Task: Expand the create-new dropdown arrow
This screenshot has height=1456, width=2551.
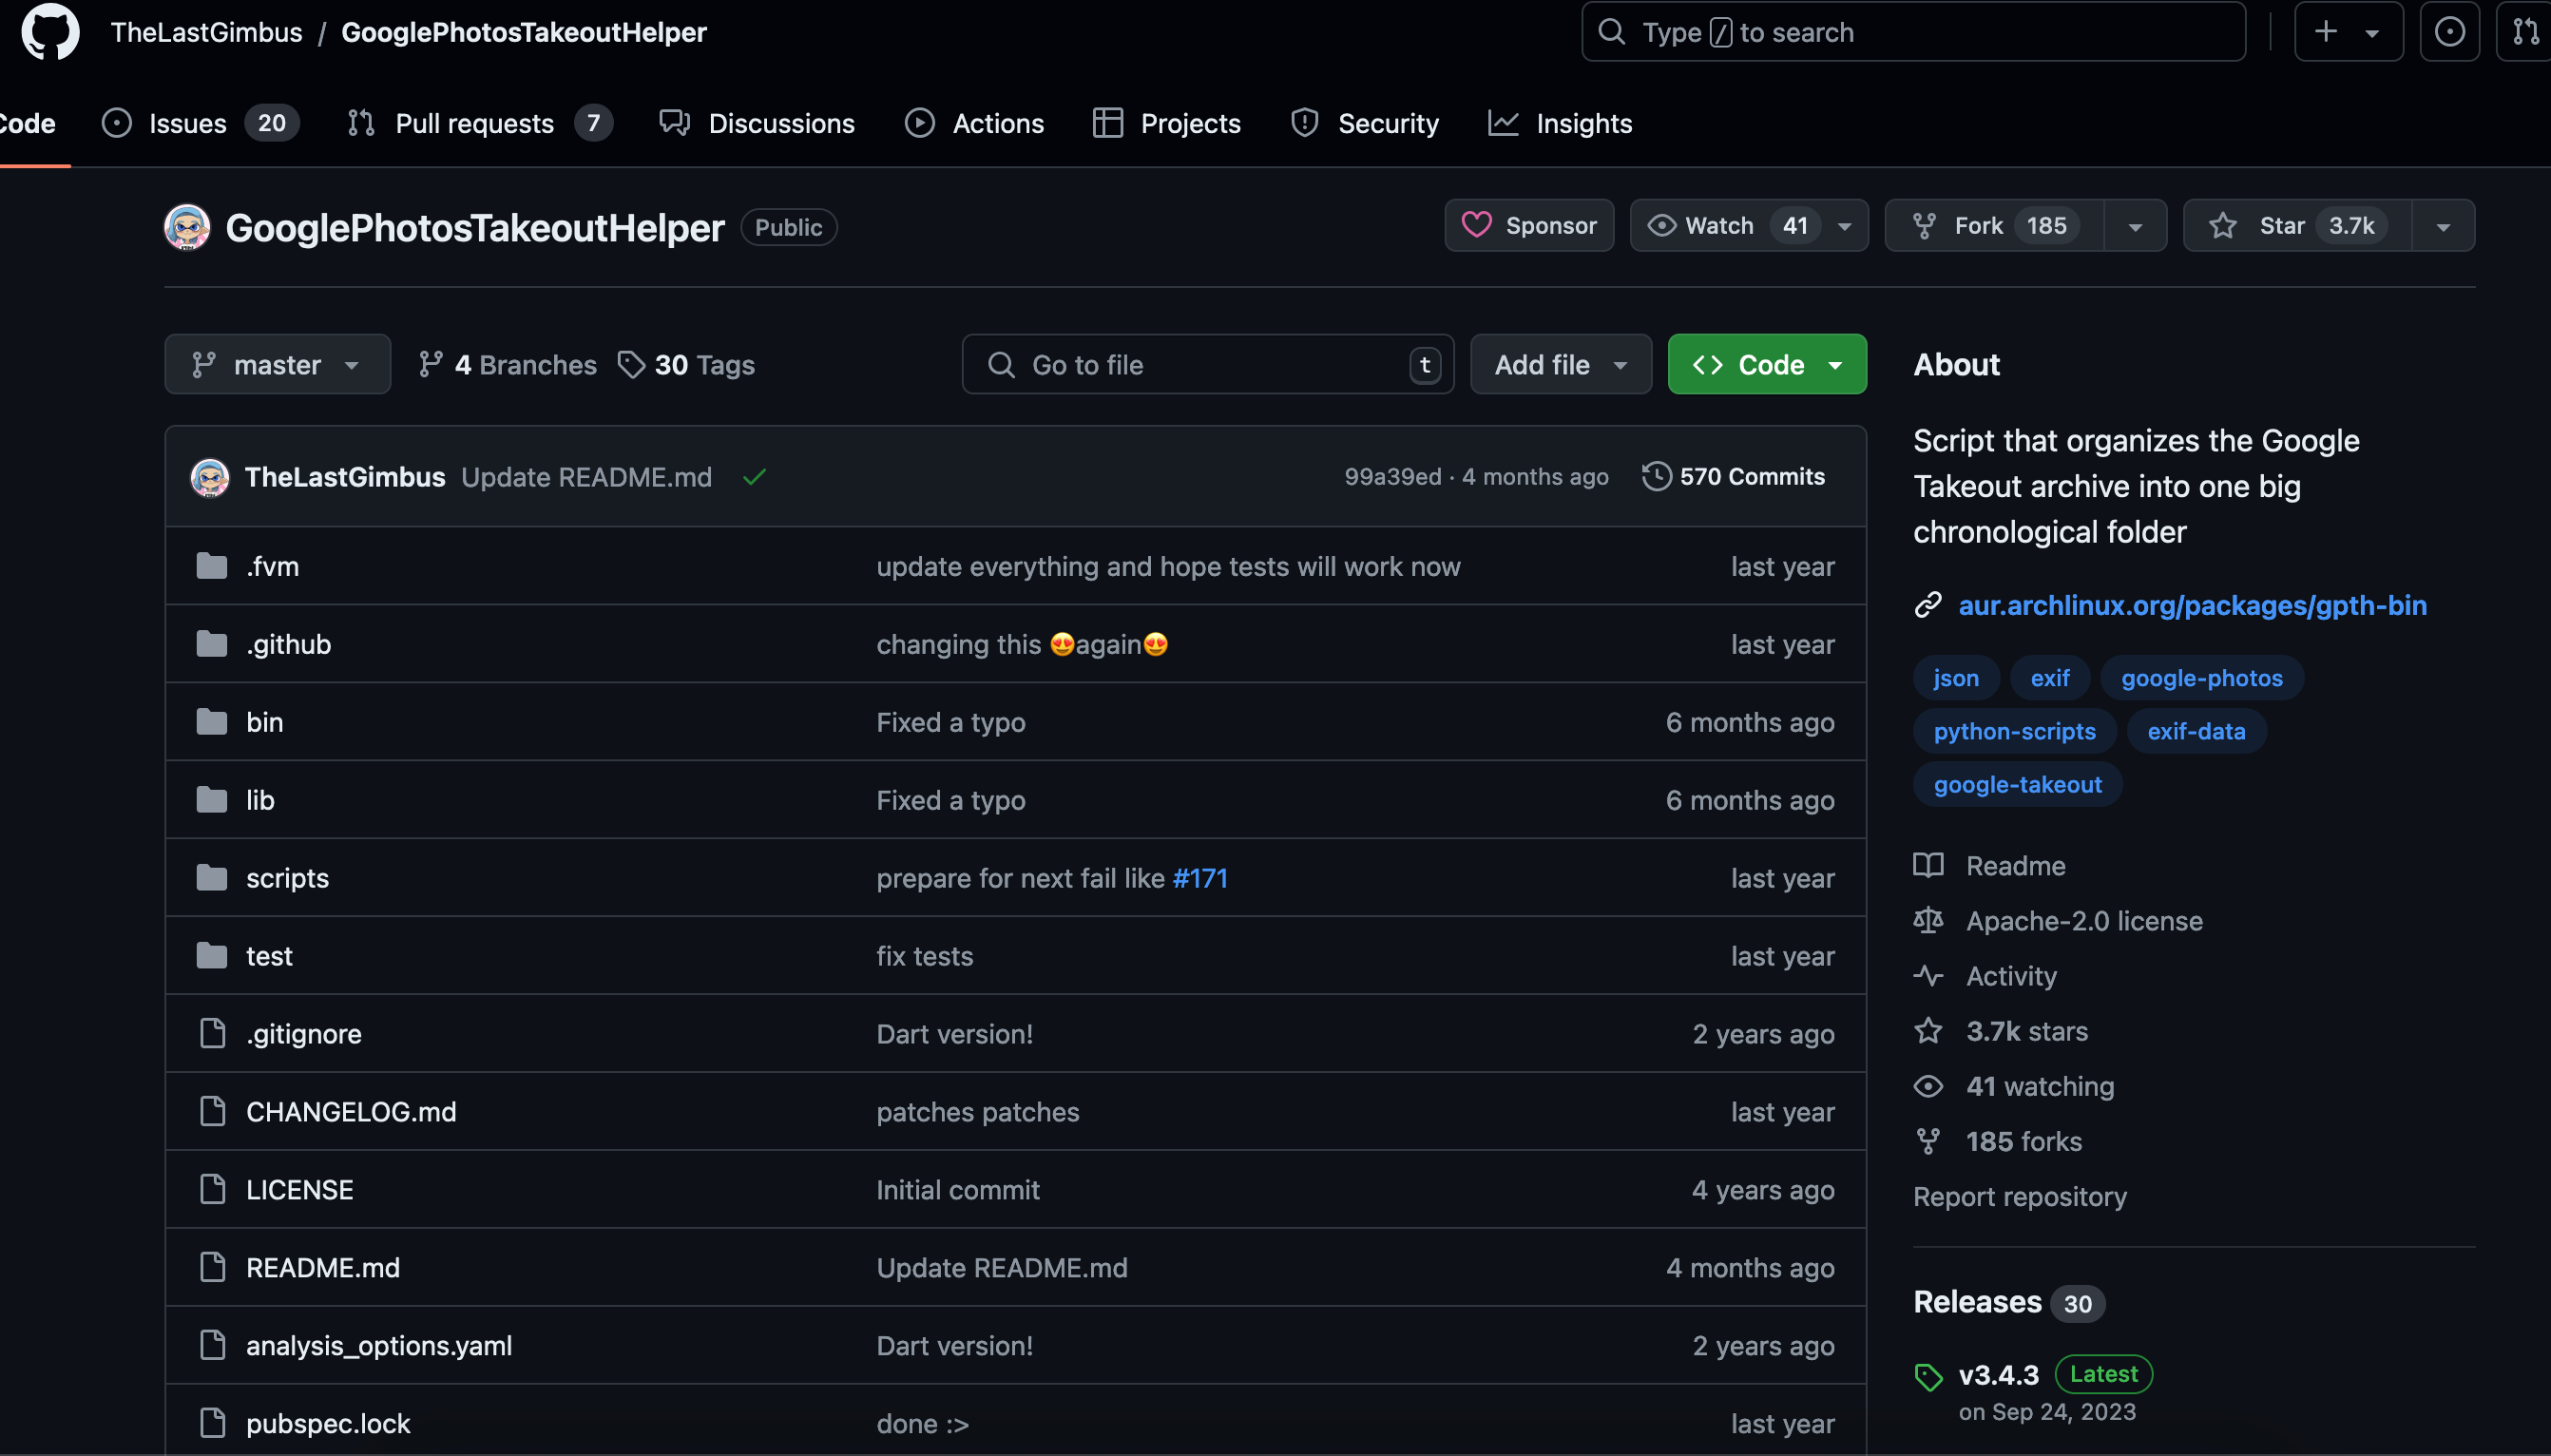Action: tap(2372, 33)
